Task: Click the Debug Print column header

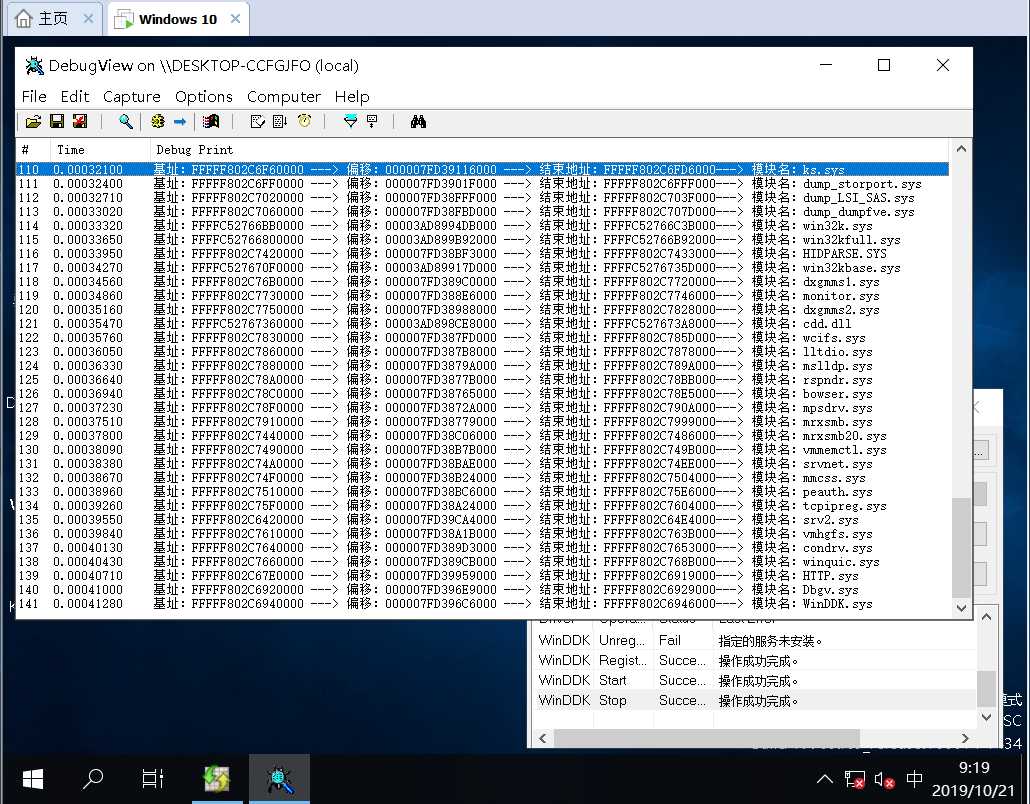Action: click(550, 150)
